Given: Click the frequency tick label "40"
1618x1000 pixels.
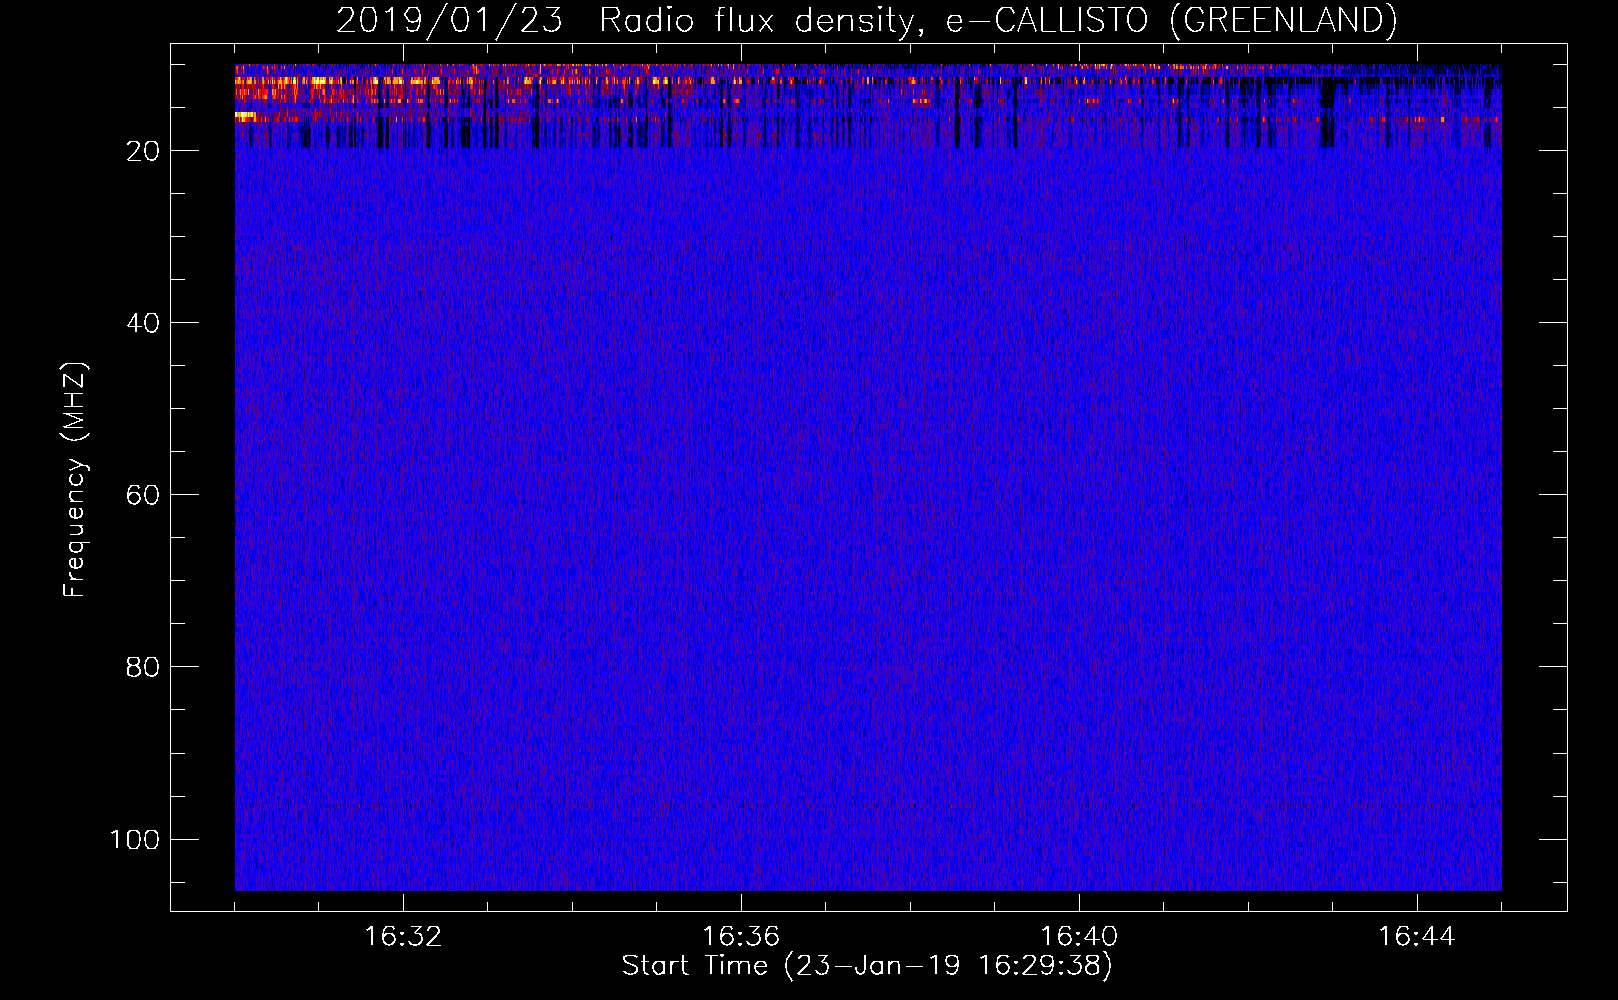Looking at the screenshot, I should (143, 323).
